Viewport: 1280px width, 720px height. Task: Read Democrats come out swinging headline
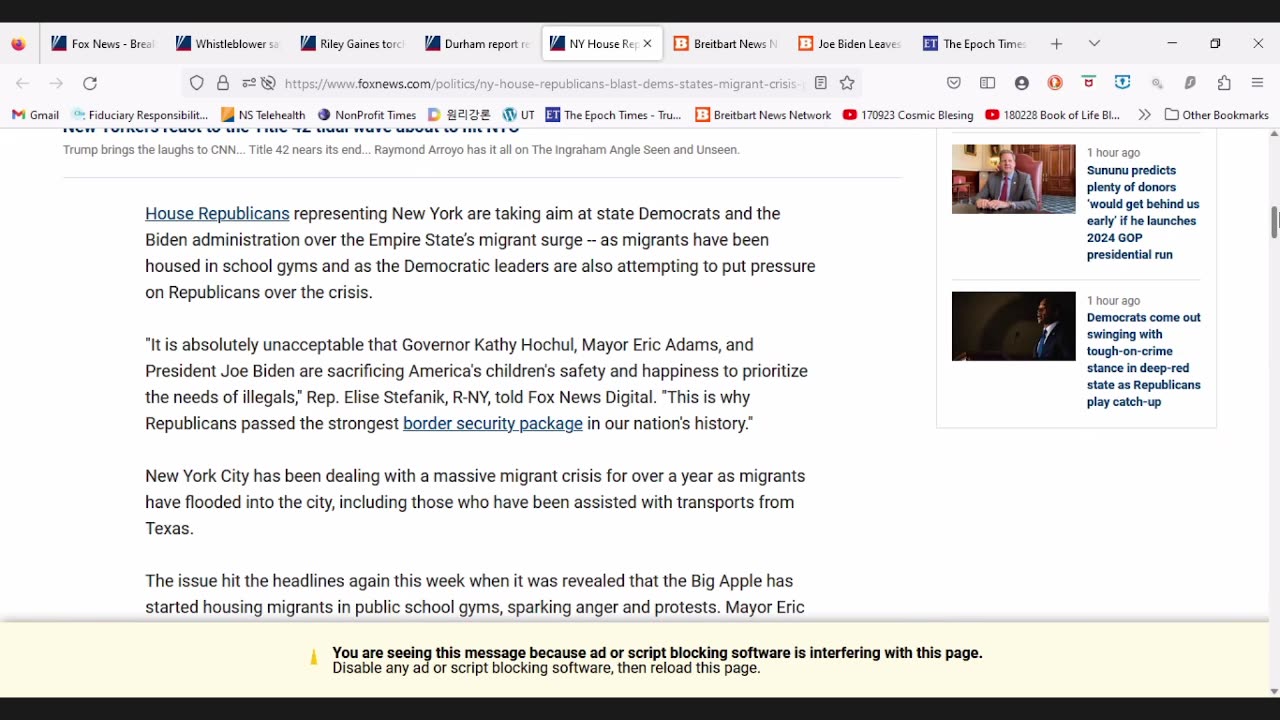click(1144, 360)
